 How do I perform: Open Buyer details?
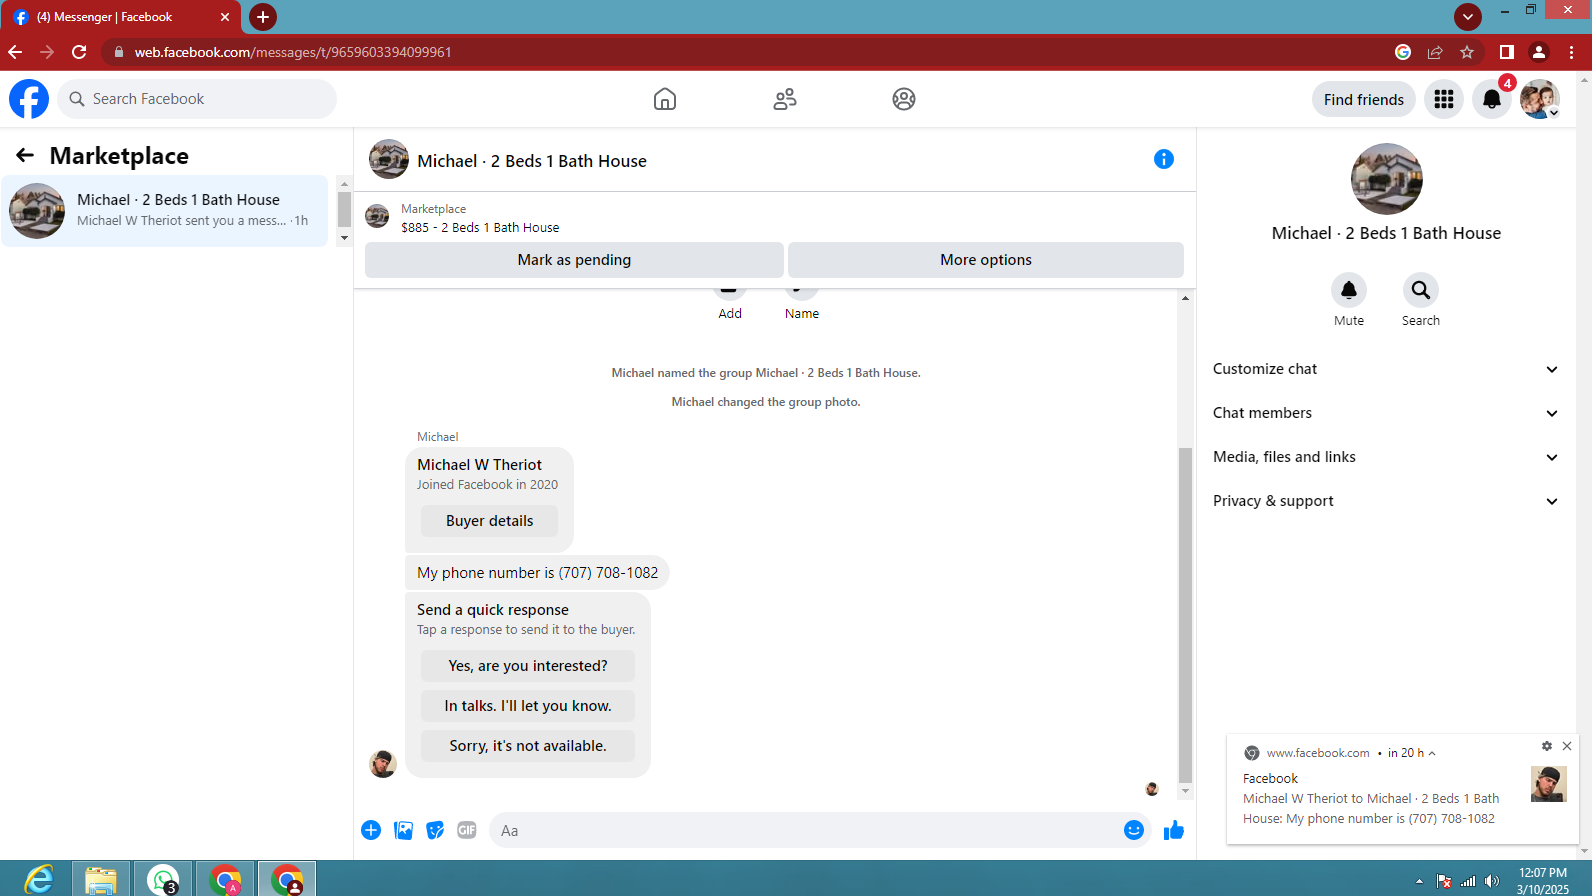pyautogui.click(x=490, y=521)
